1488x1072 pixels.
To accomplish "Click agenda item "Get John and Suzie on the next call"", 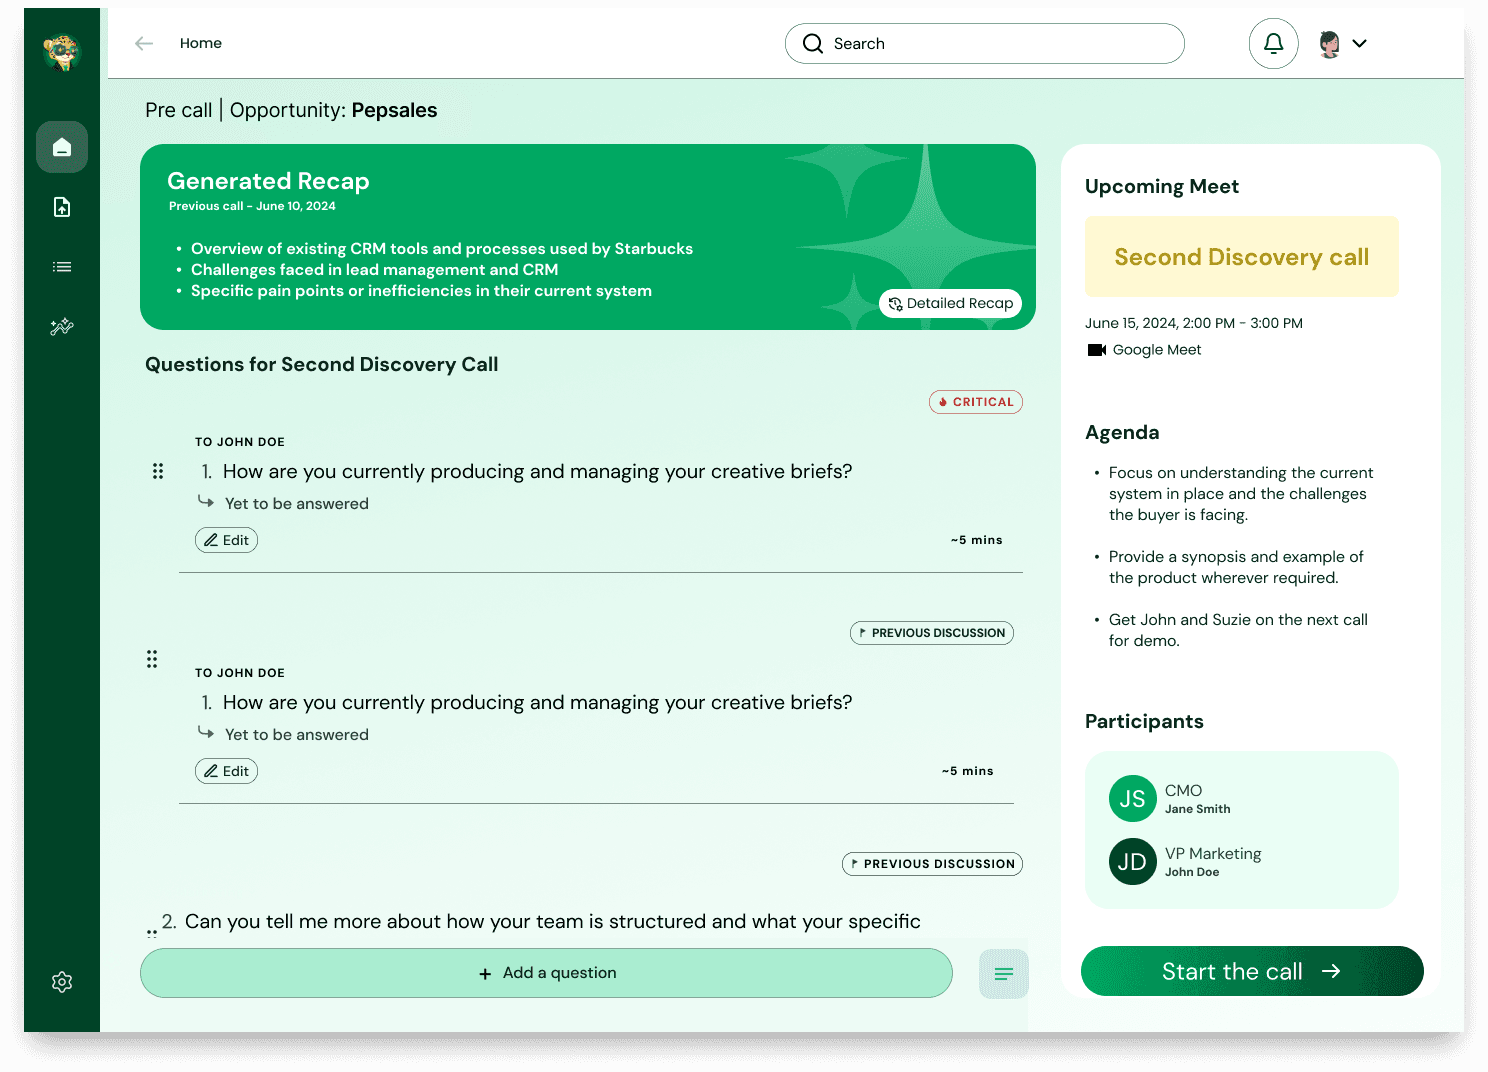I will 1238,630.
